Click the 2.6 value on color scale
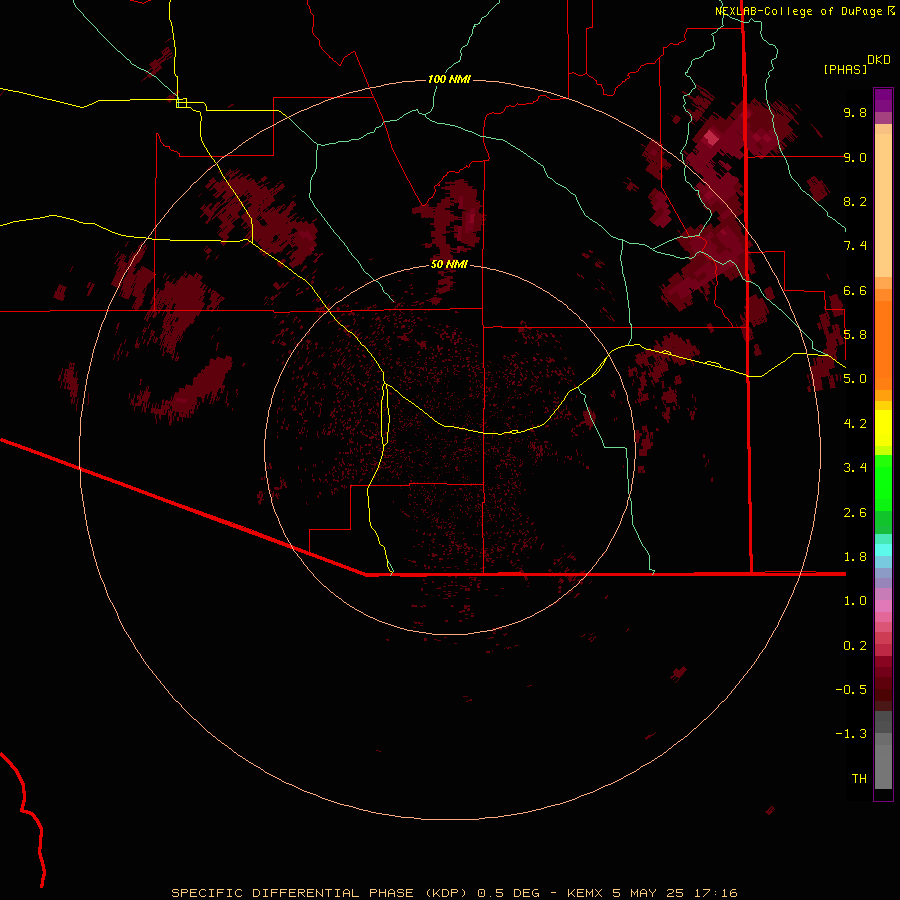 [x=855, y=513]
